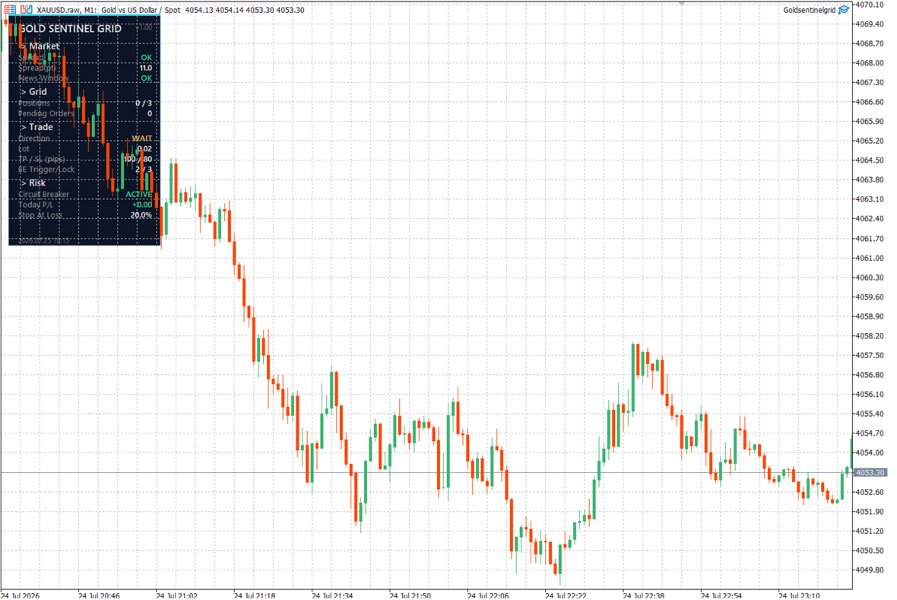Image resolution: width=897 pixels, height=600 pixels.
Task: Click the Stop At Loss label
Action: point(40,215)
